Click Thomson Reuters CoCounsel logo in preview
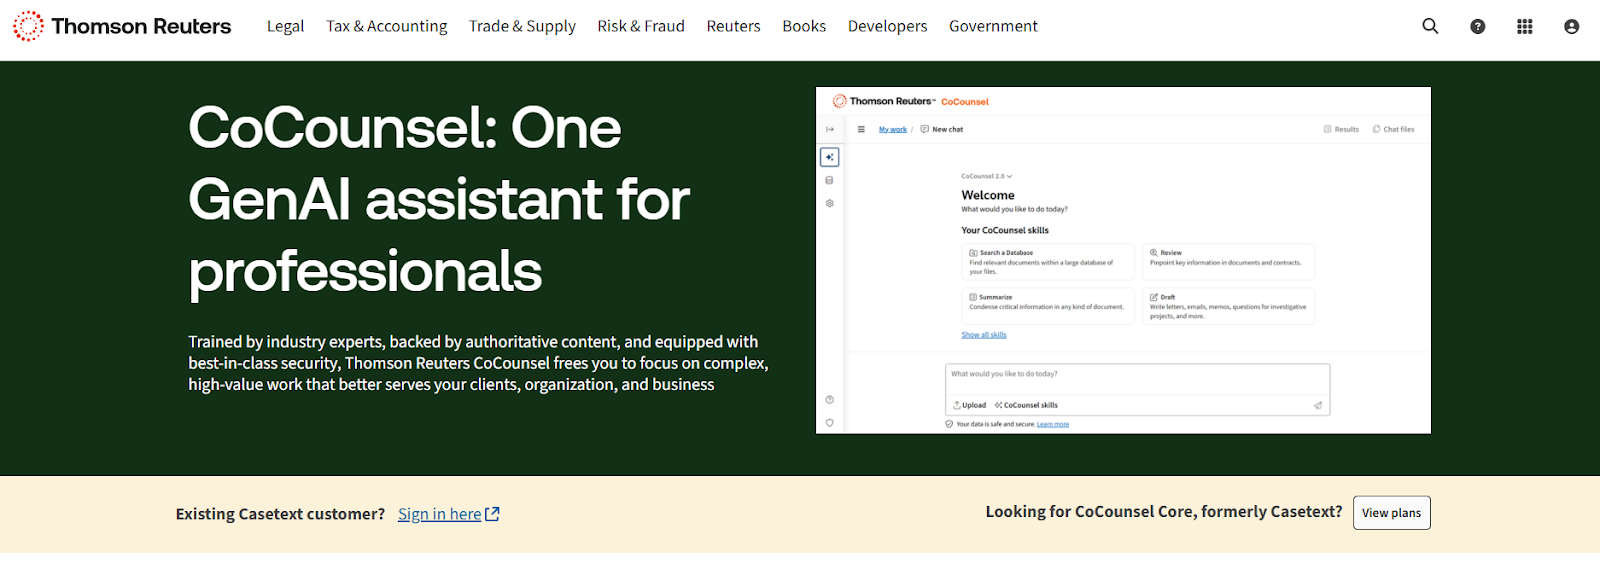Viewport: 1600px width, 575px height. tap(911, 101)
